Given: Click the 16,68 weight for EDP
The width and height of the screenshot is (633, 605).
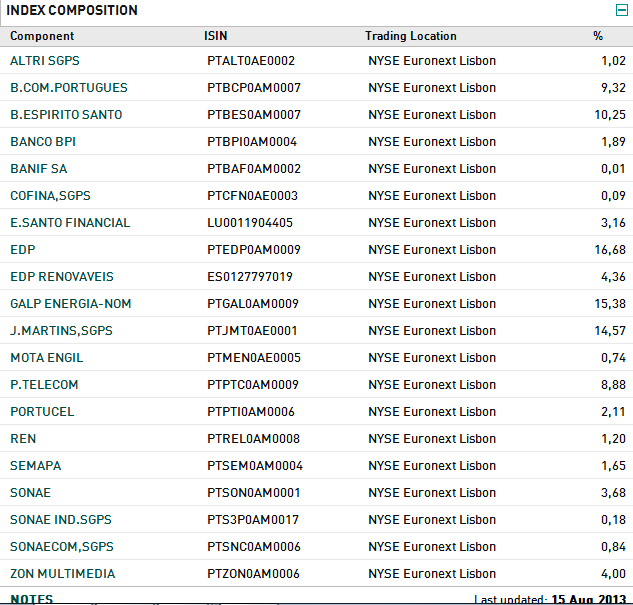Looking at the screenshot, I should [x=610, y=250].
